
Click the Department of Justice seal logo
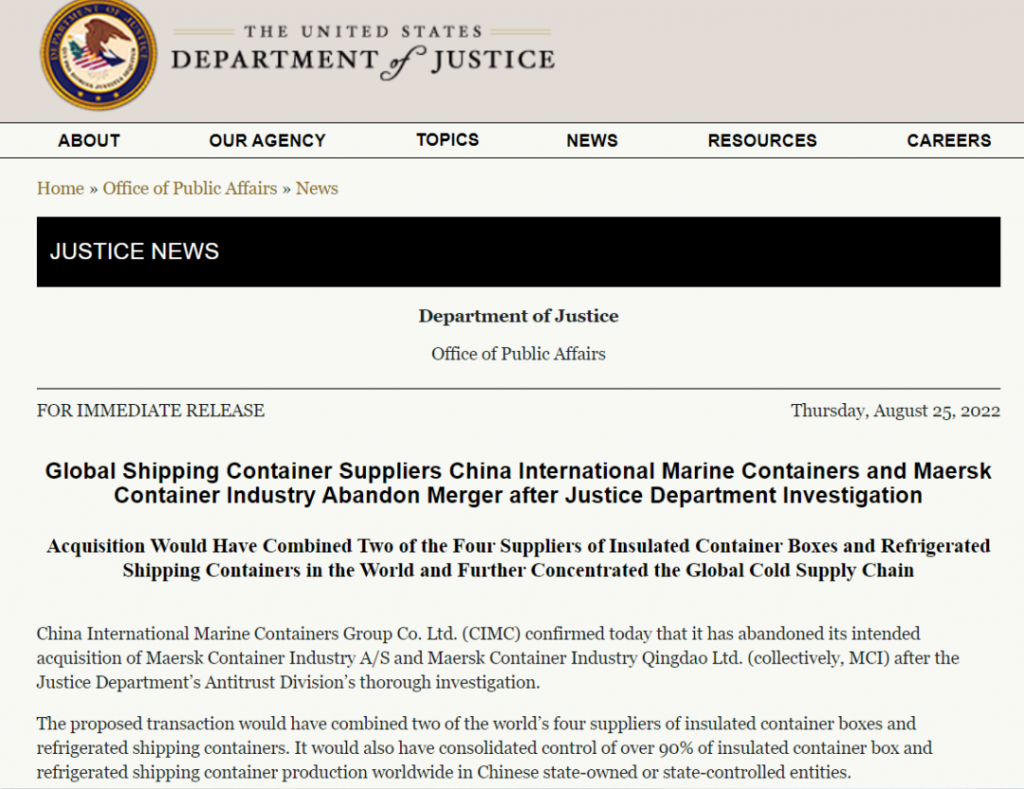pos(98,54)
